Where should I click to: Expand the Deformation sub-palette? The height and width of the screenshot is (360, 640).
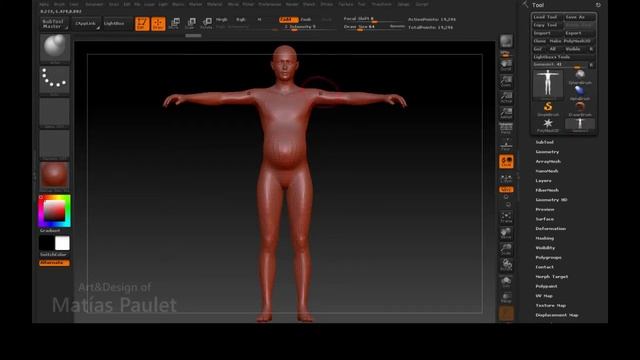[551, 229]
